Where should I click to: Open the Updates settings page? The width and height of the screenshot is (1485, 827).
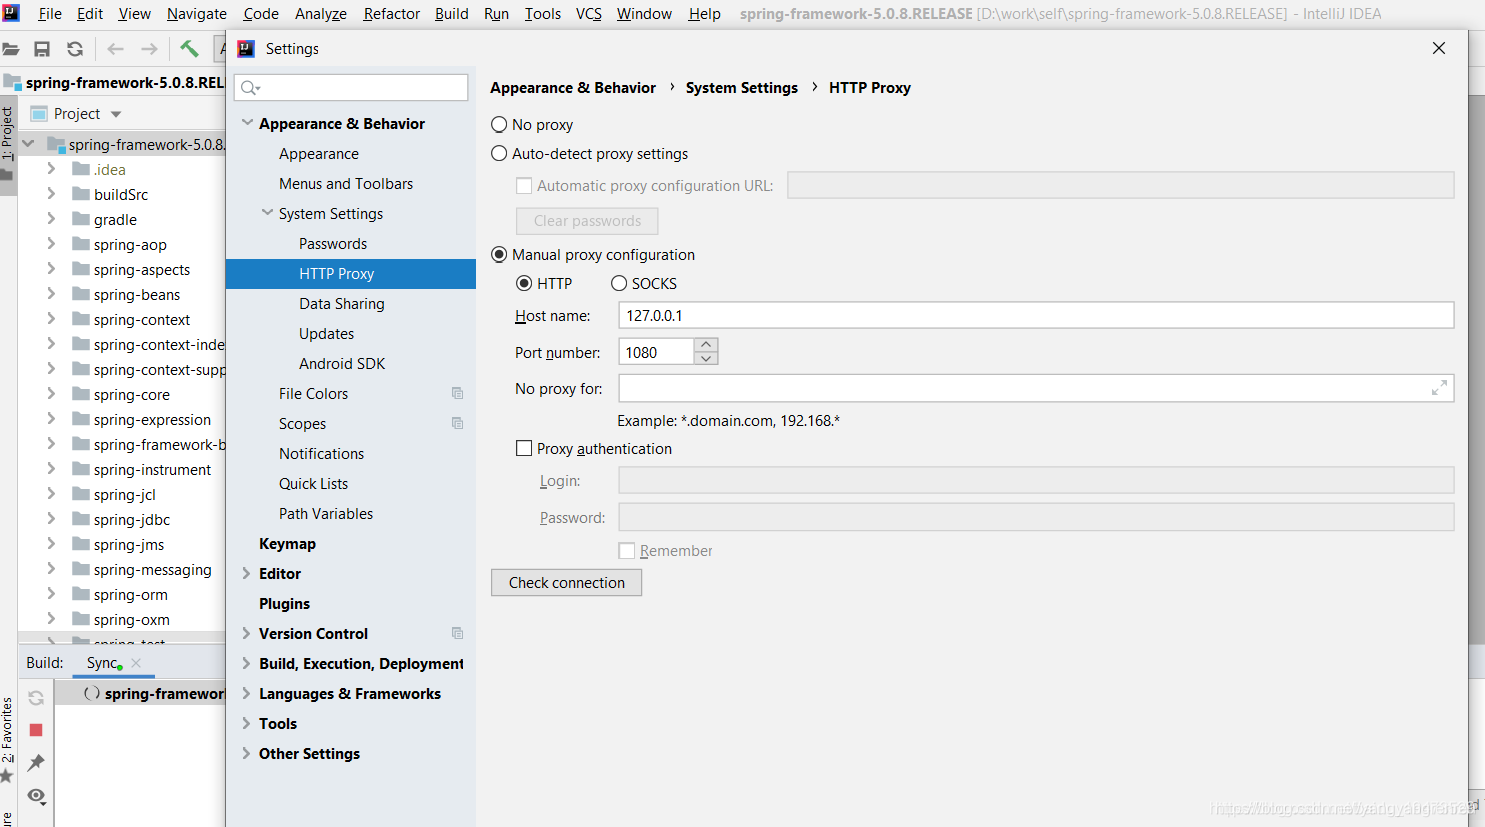327,334
